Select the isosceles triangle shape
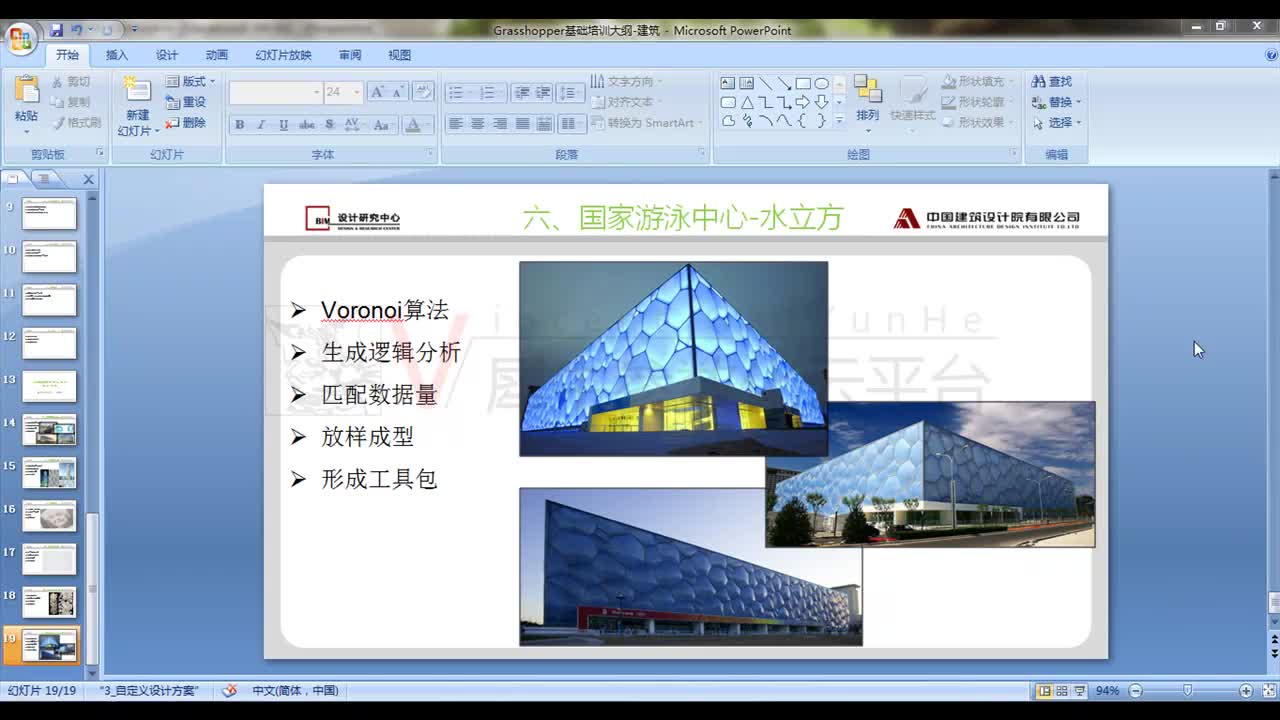 click(x=747, y=102)
